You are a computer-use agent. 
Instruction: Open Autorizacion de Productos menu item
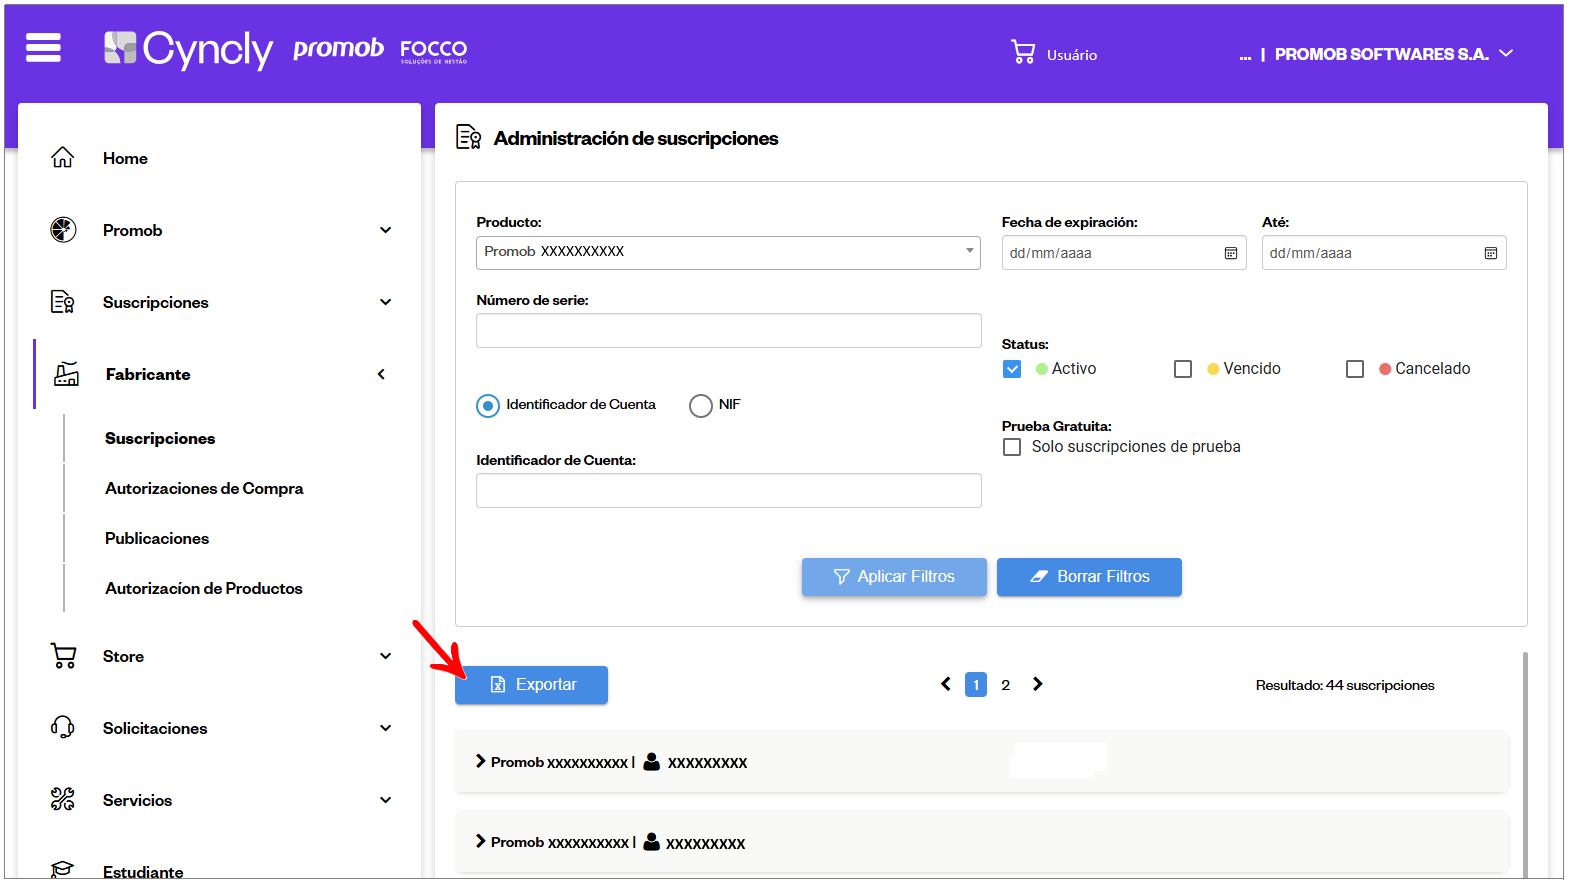[x=204, y=588]
